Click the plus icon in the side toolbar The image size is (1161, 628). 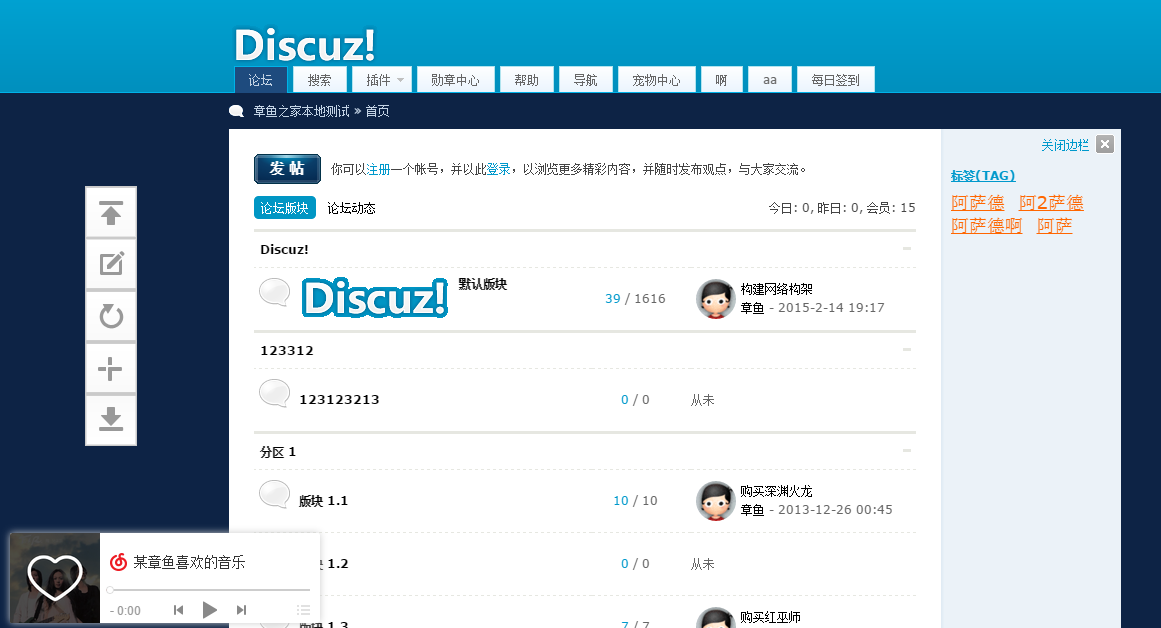coord(111,368)
